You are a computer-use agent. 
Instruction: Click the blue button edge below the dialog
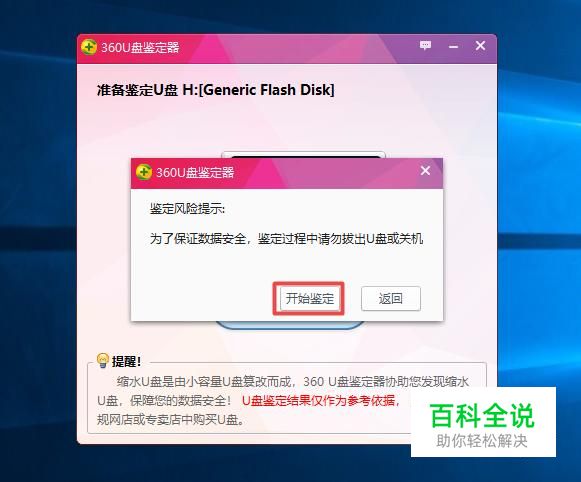(290, 325)
